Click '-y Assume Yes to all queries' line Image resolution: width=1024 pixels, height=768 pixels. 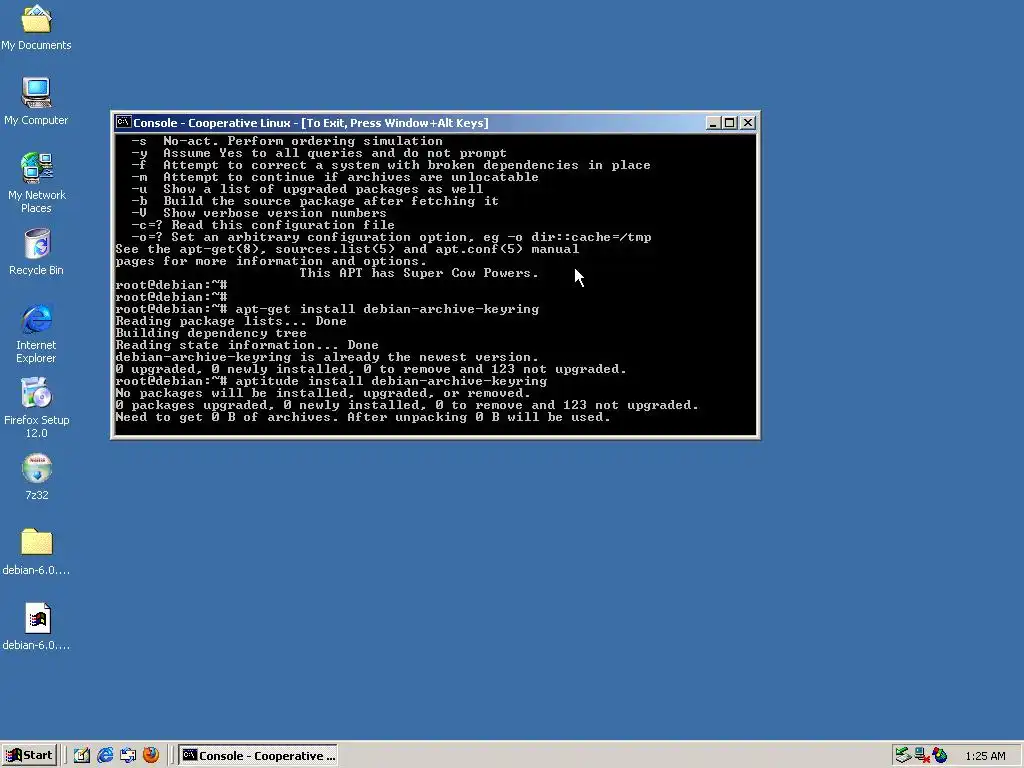click(319, 153)
